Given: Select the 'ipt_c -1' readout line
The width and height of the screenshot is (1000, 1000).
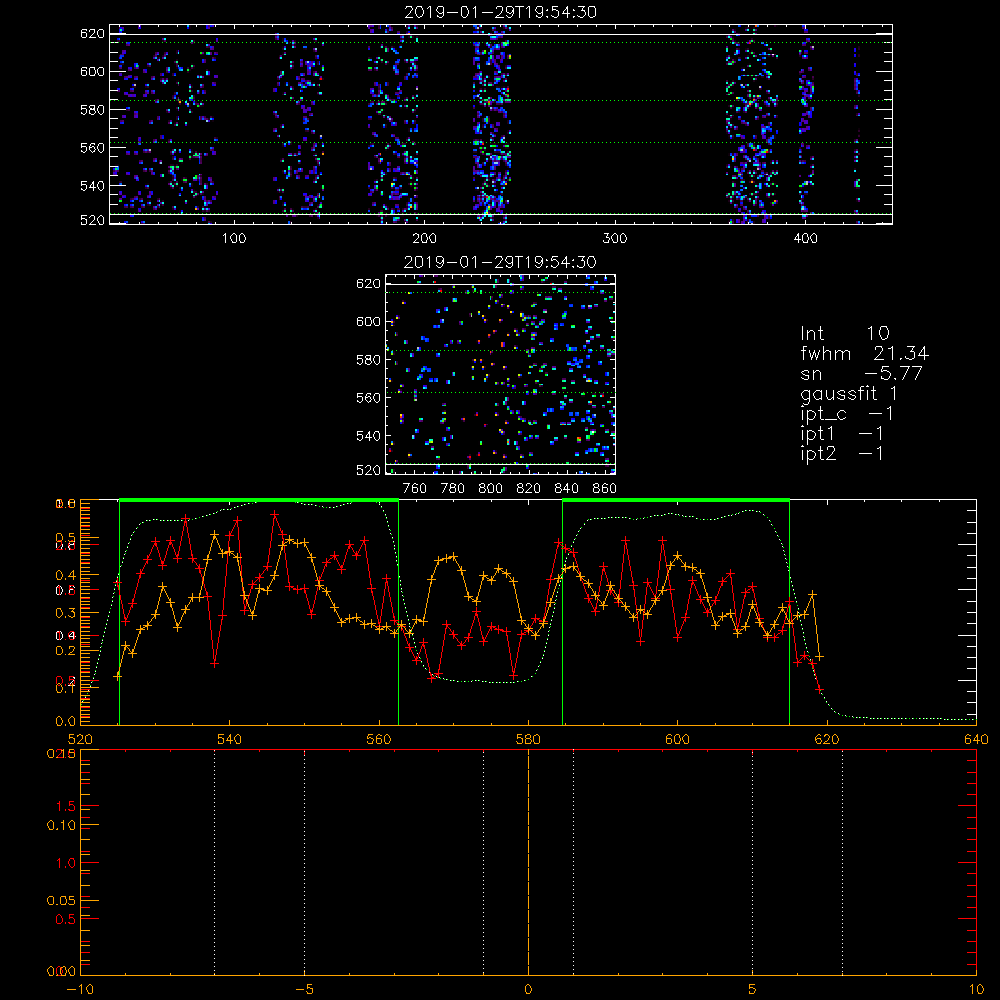Looking at the screenshot, I should [847, 414].
